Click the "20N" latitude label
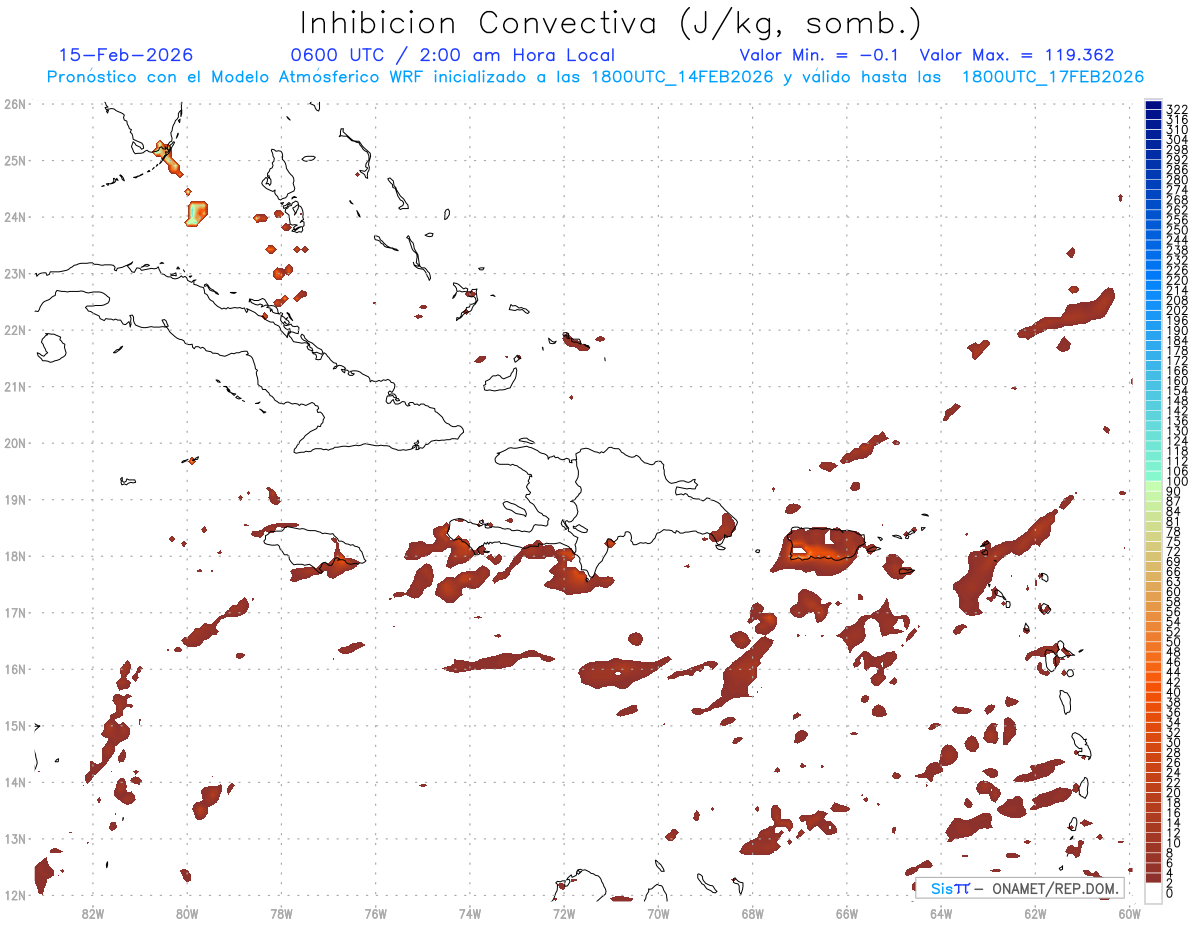This screenshot has width=1200, height=927. 15,442
